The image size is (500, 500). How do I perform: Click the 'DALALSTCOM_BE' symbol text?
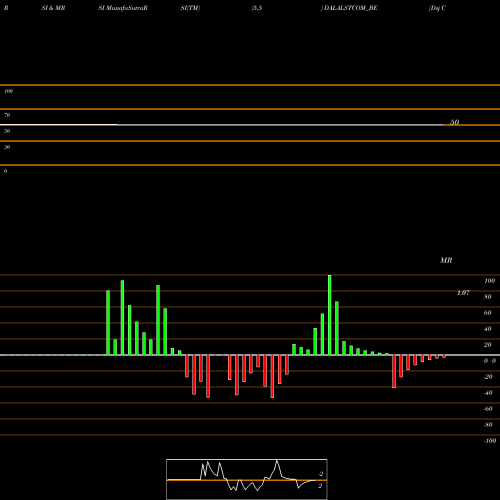(x=351, y=8)
